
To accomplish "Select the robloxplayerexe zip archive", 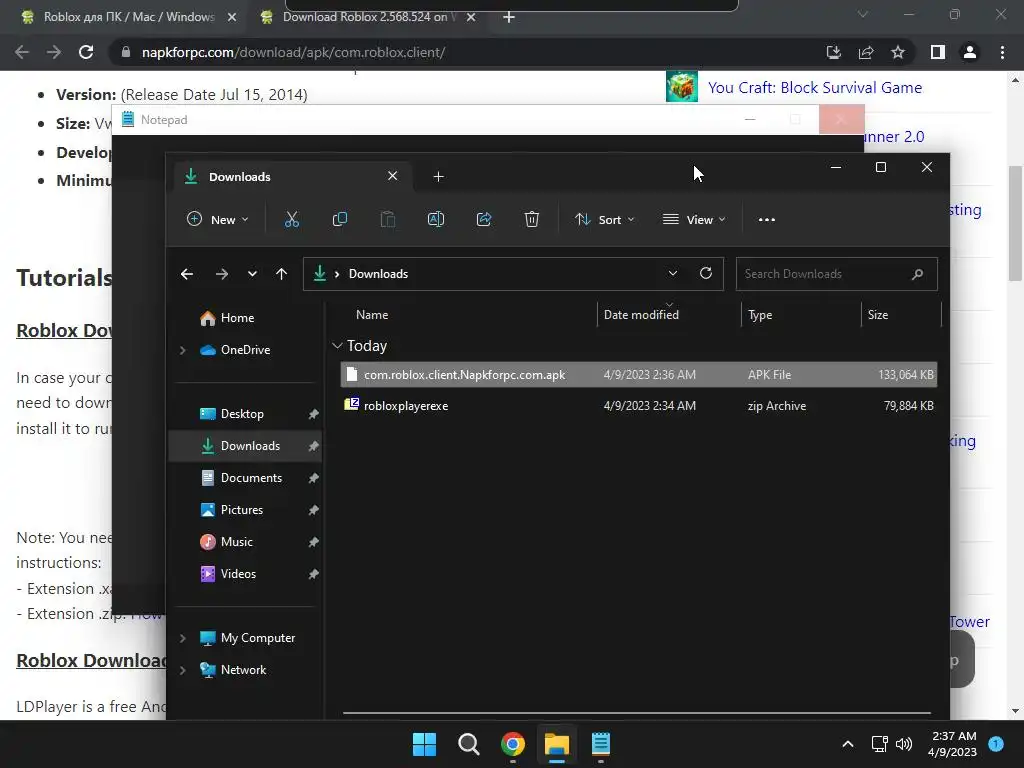I will (x=639, y=406).
